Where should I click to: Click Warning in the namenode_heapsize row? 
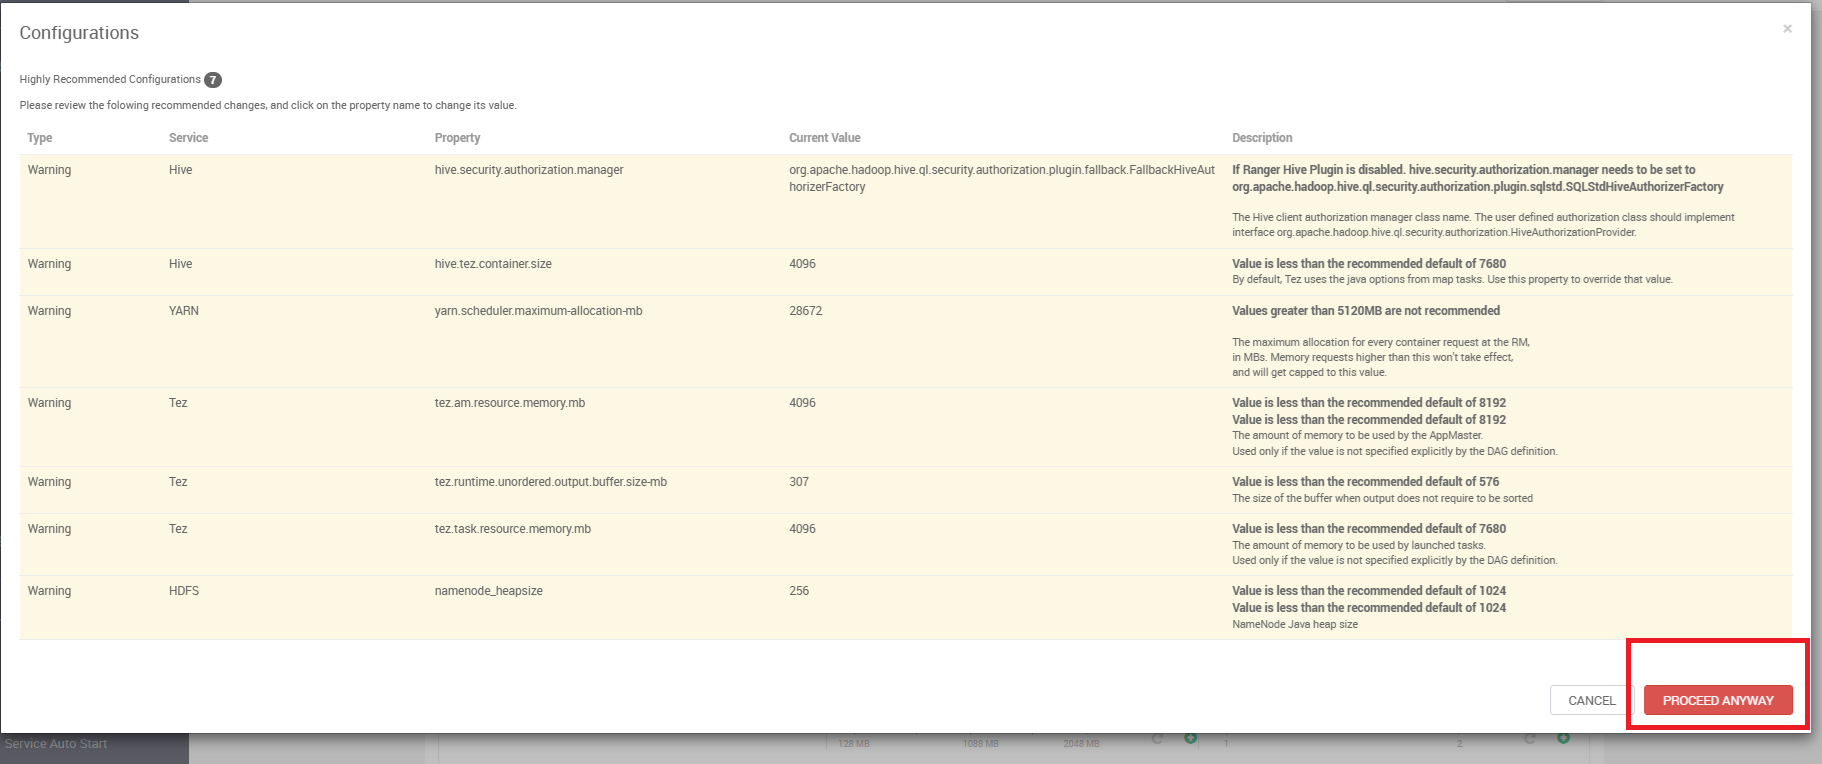pos(50,591)
